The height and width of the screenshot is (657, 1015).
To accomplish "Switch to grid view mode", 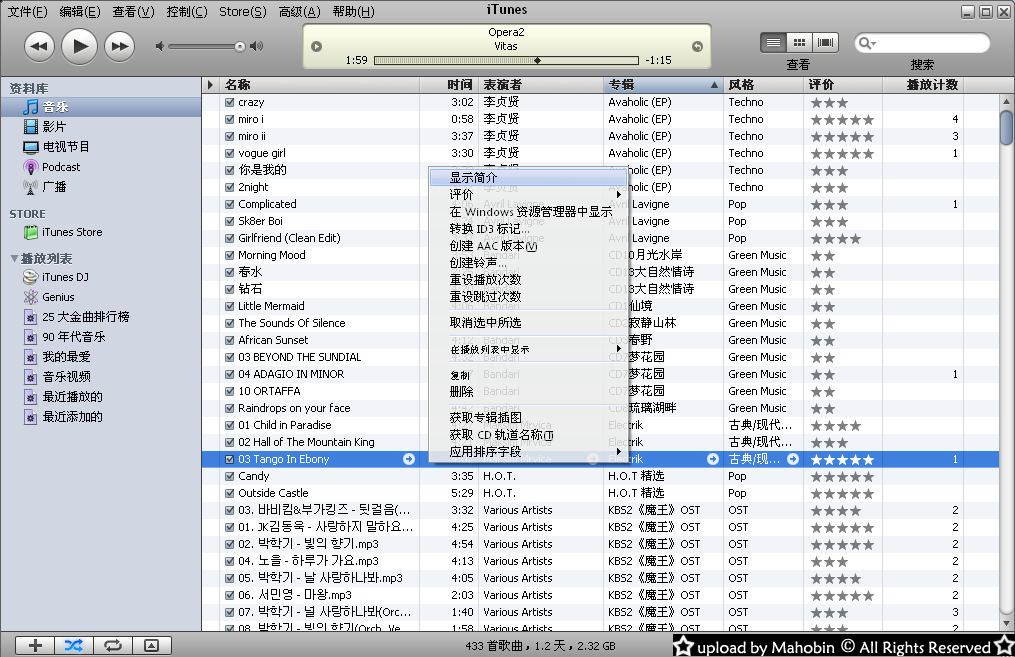I will [x=799, y=43].
